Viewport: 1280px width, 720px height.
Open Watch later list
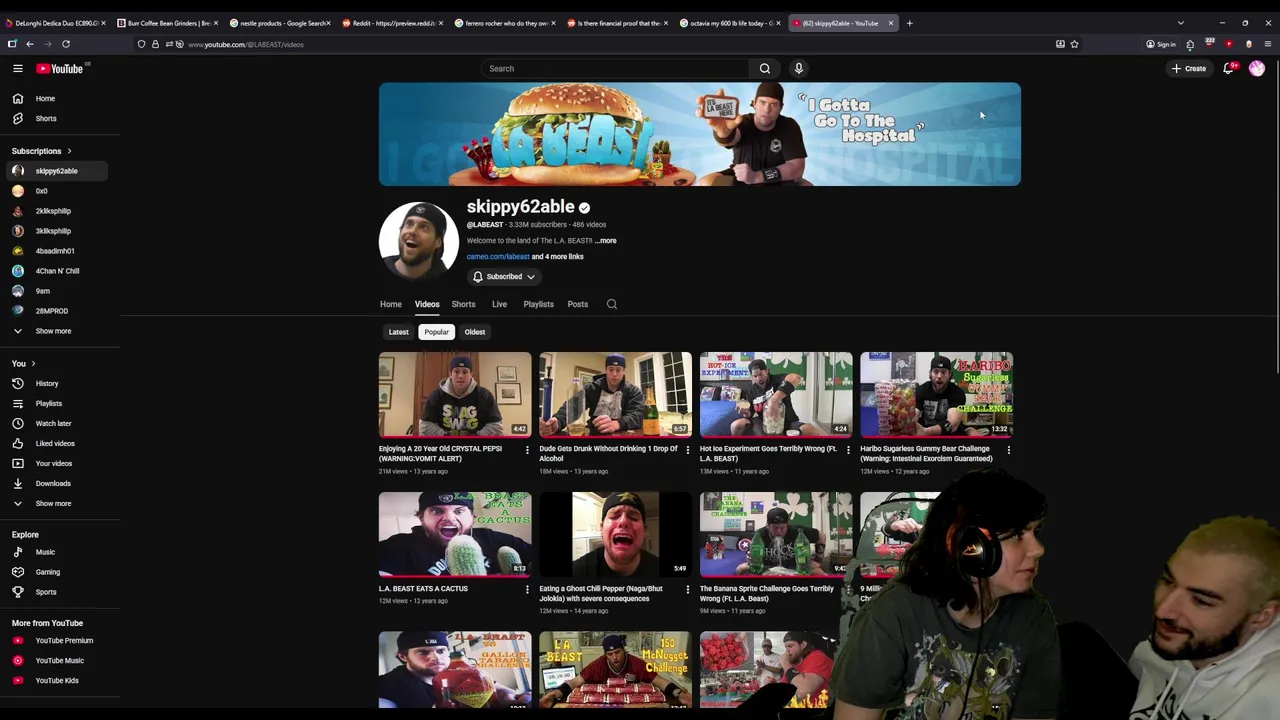coord(55,423)
